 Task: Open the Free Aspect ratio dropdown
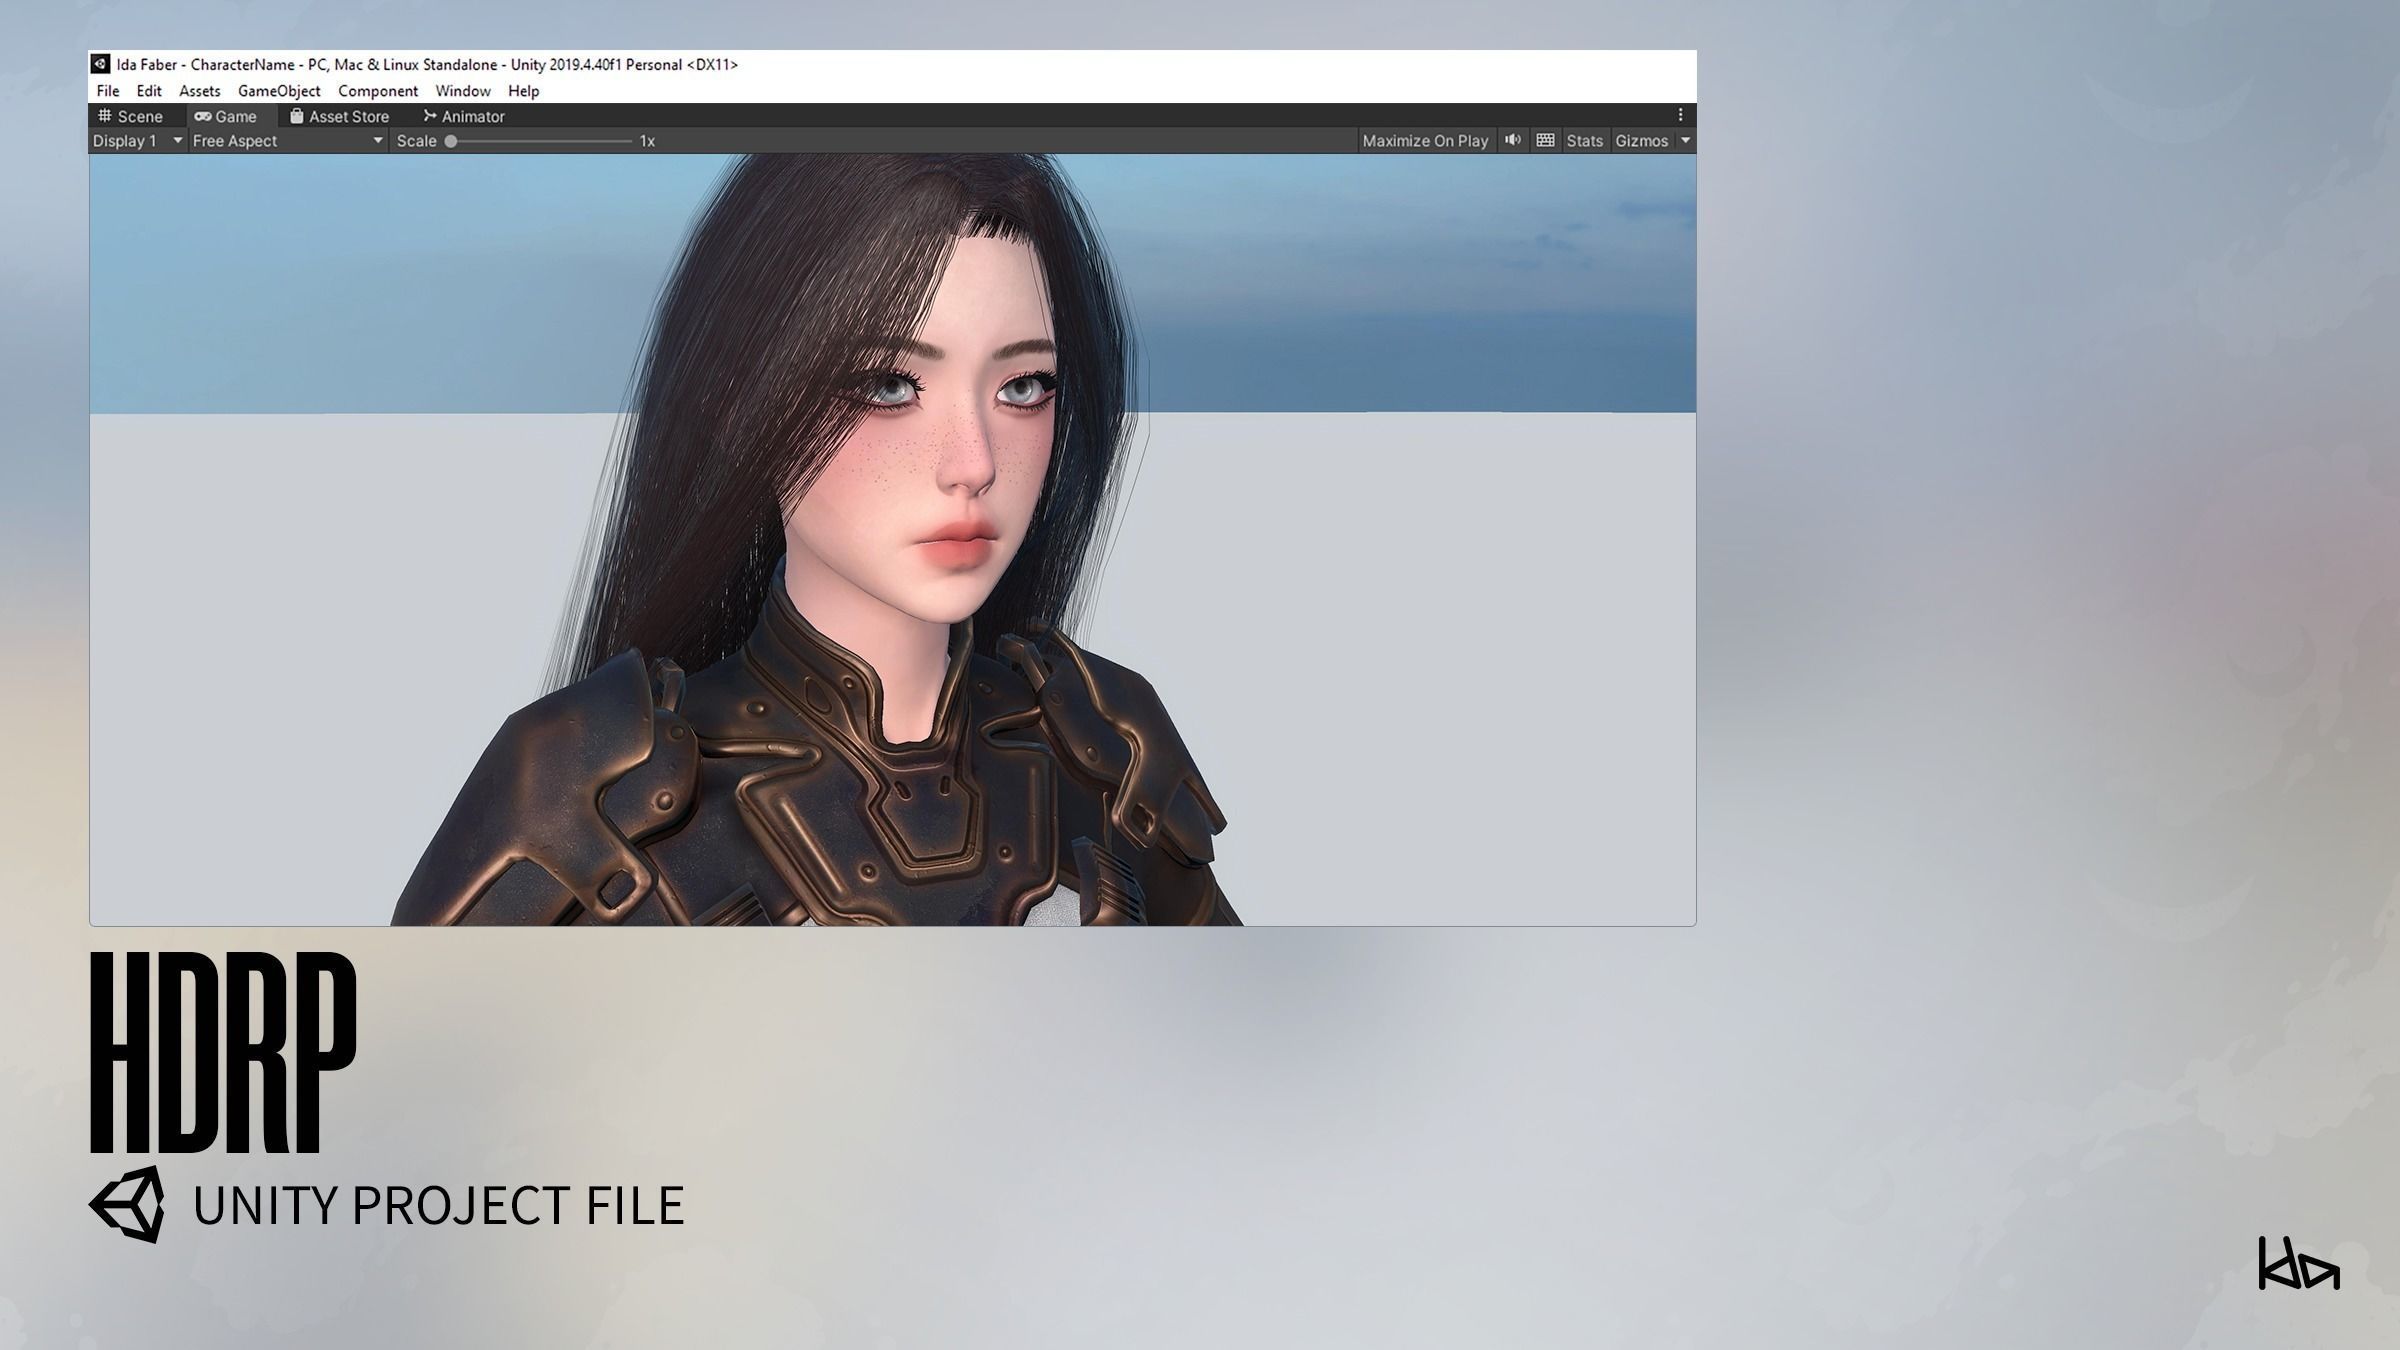pyautogui.click(x=287, y=141)
